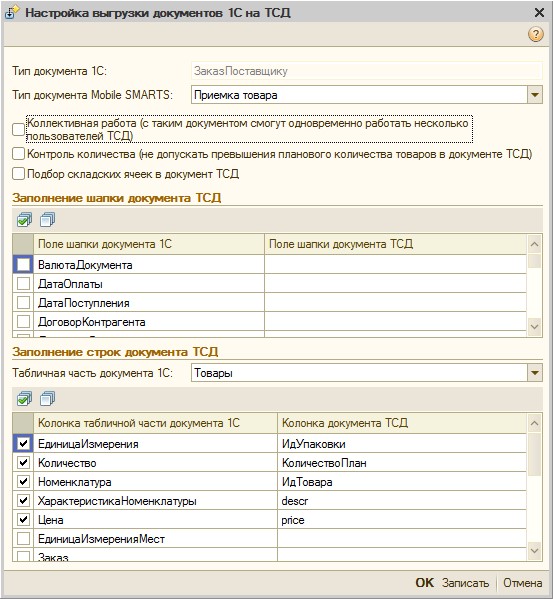Select the Цена cell

click(x=155, y=520)
